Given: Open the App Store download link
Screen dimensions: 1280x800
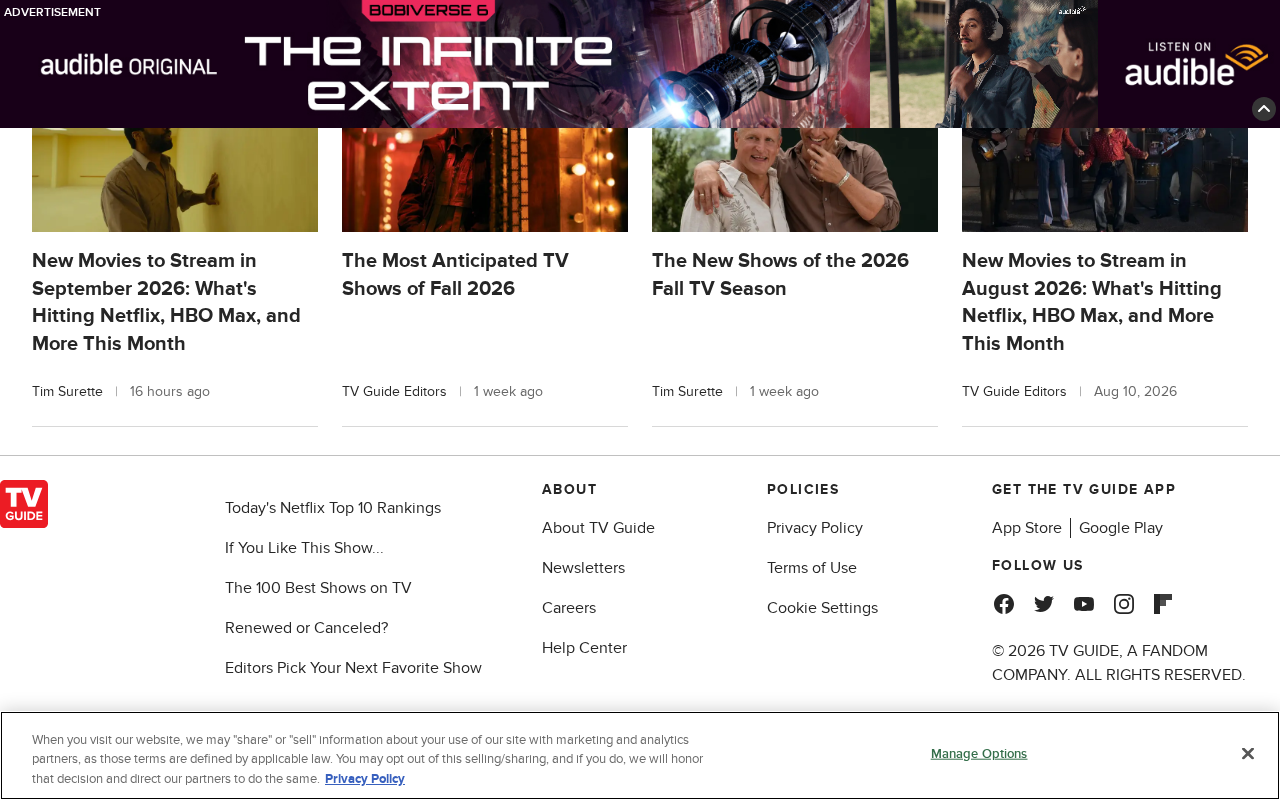Looking at the screenshot, I should [1027, 528].
